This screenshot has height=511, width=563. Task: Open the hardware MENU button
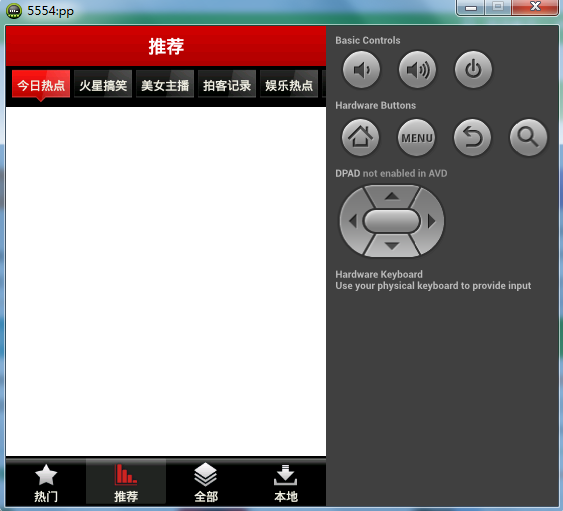[x=416, y=137]
